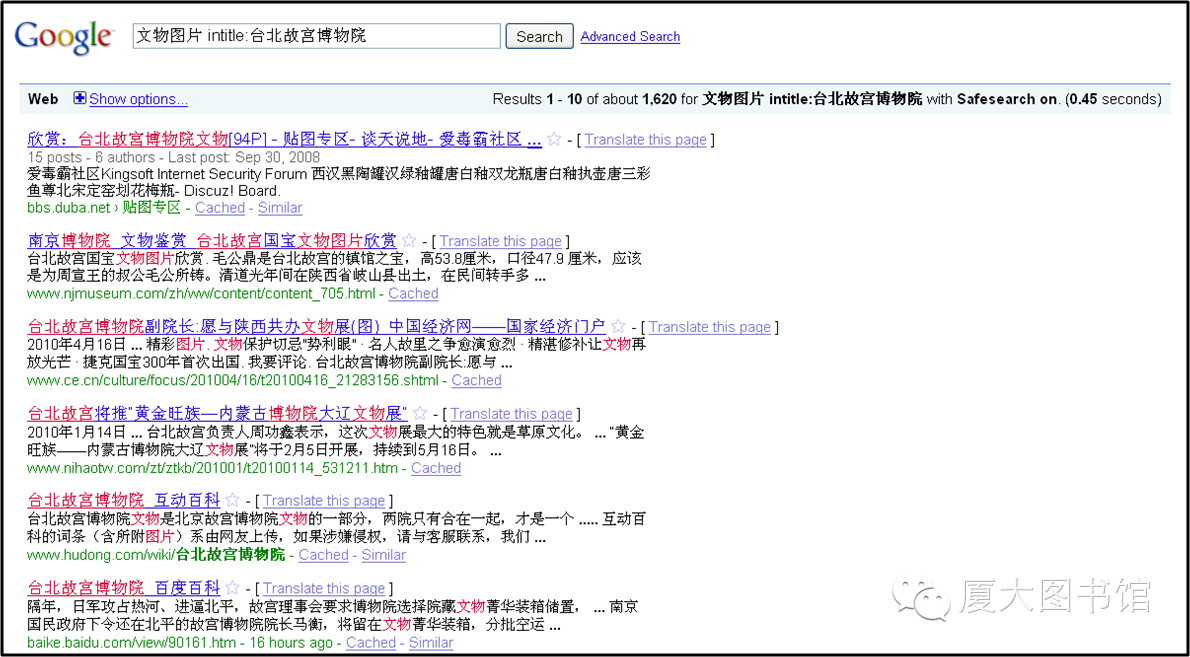Translate the 互动百科 result page
This screenshot has width=1190, height=657.
[x=324, y=501]
